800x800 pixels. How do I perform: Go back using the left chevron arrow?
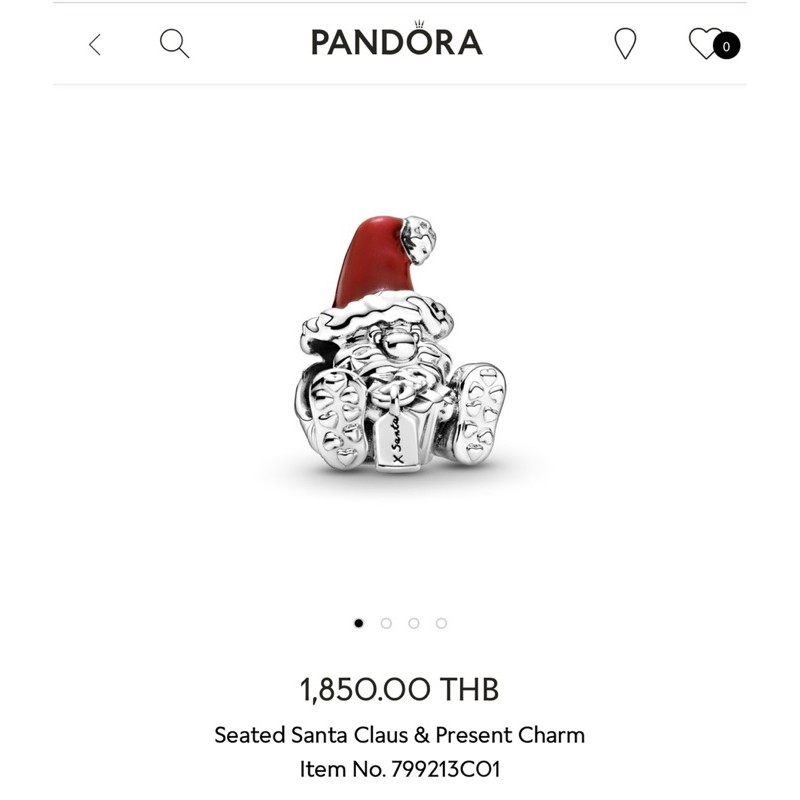(95, 44)
